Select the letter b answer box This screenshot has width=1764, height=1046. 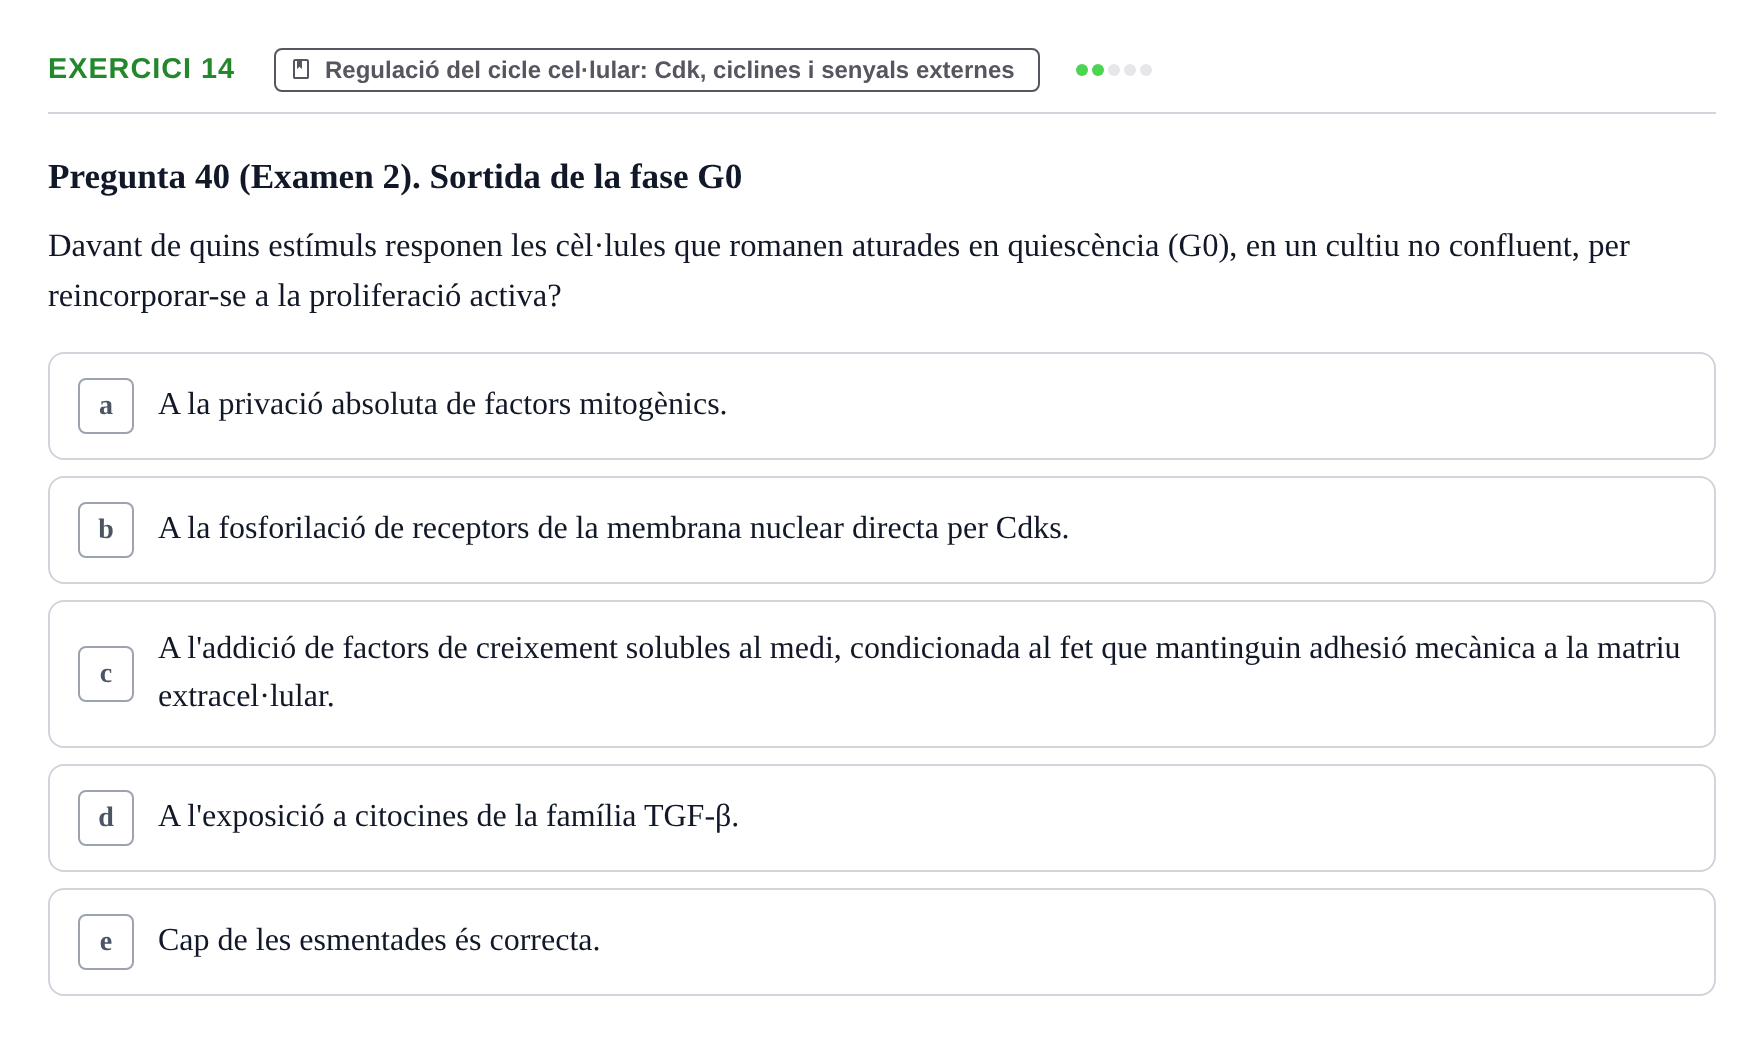point(106,530)
